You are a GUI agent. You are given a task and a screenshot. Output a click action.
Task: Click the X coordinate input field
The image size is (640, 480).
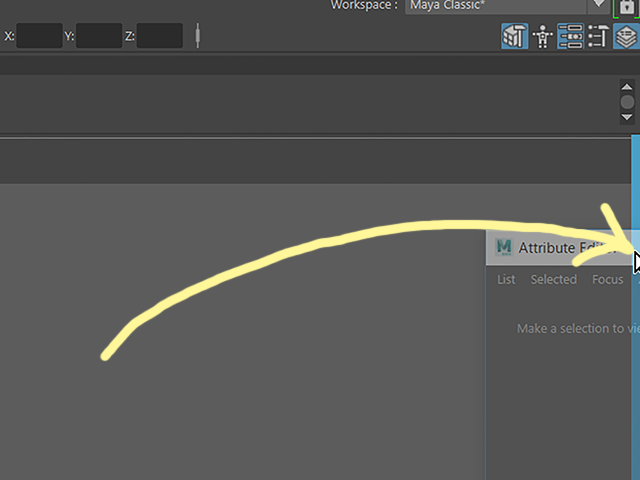pyautogui.click(x=39, y=36)
